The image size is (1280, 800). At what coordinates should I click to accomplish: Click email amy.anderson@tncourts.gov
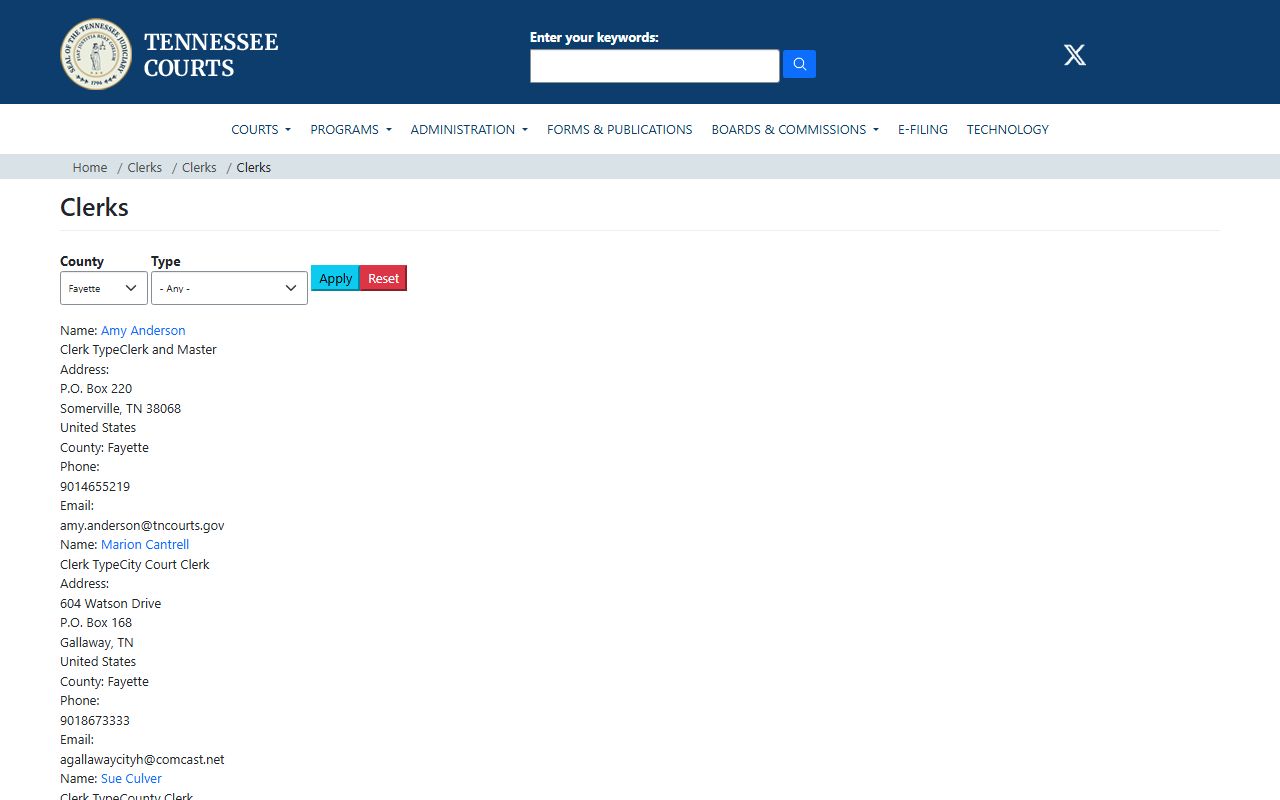(x=142, y=525)
